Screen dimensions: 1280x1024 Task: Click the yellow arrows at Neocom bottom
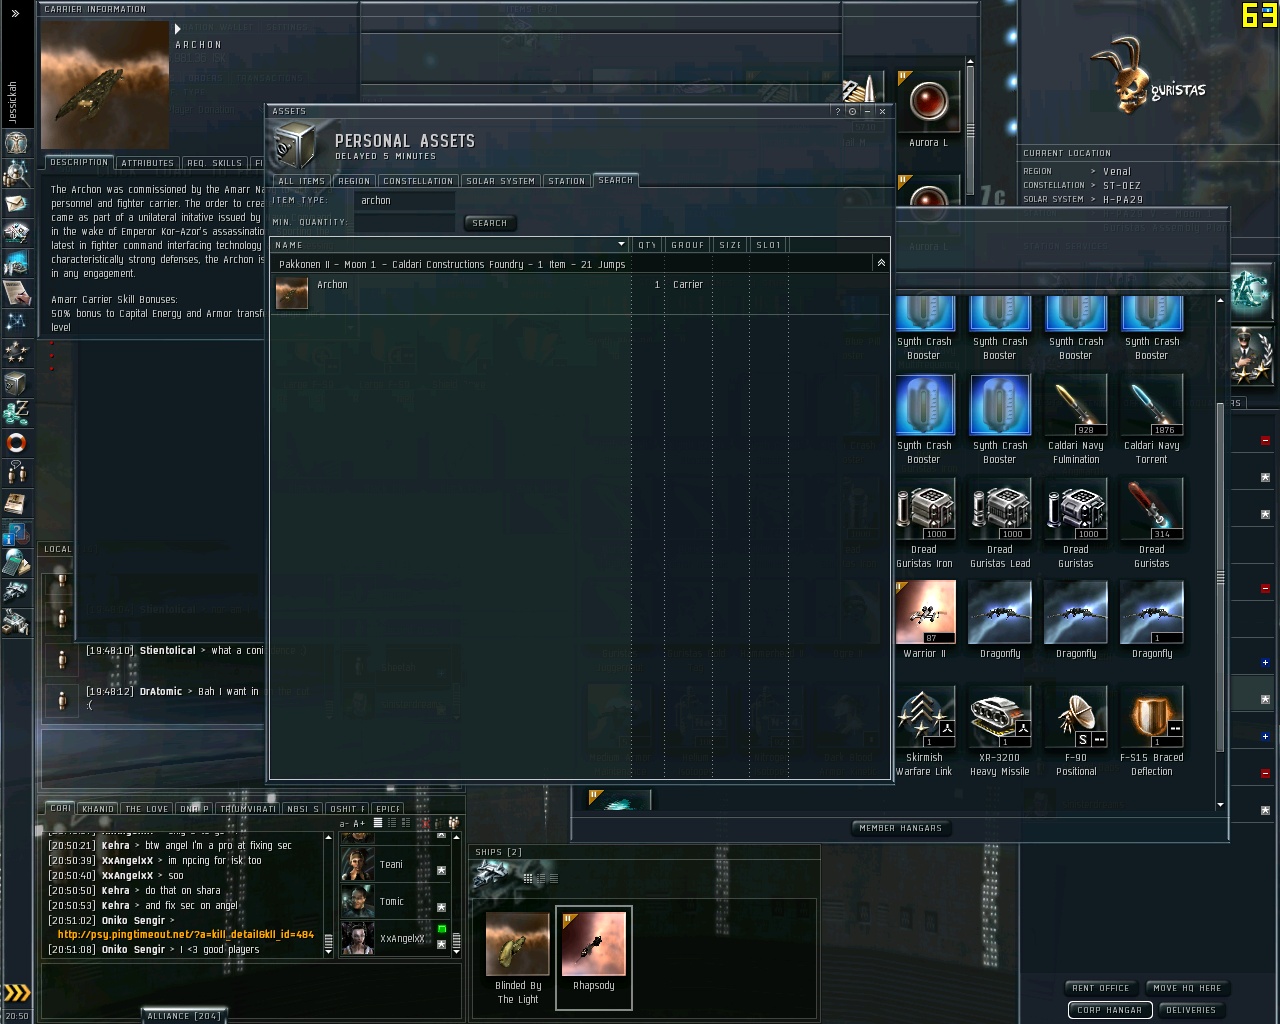pos(17,993)
